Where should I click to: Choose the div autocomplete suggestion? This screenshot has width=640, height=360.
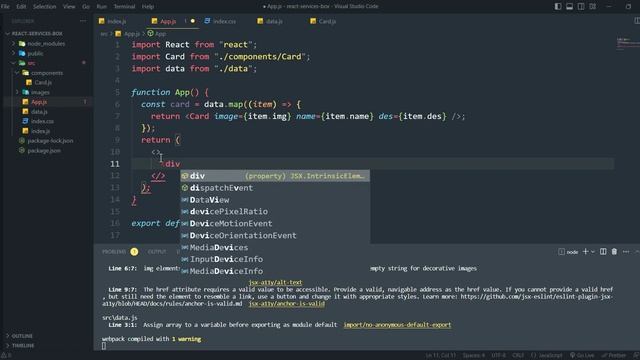coord(275,176)
